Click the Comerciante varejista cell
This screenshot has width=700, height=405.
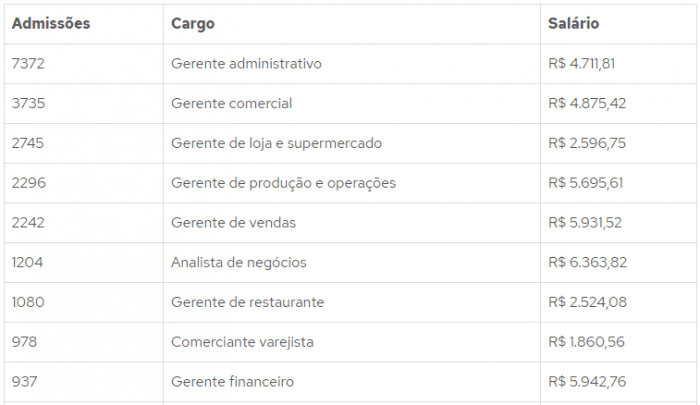[x=242, y=342]
